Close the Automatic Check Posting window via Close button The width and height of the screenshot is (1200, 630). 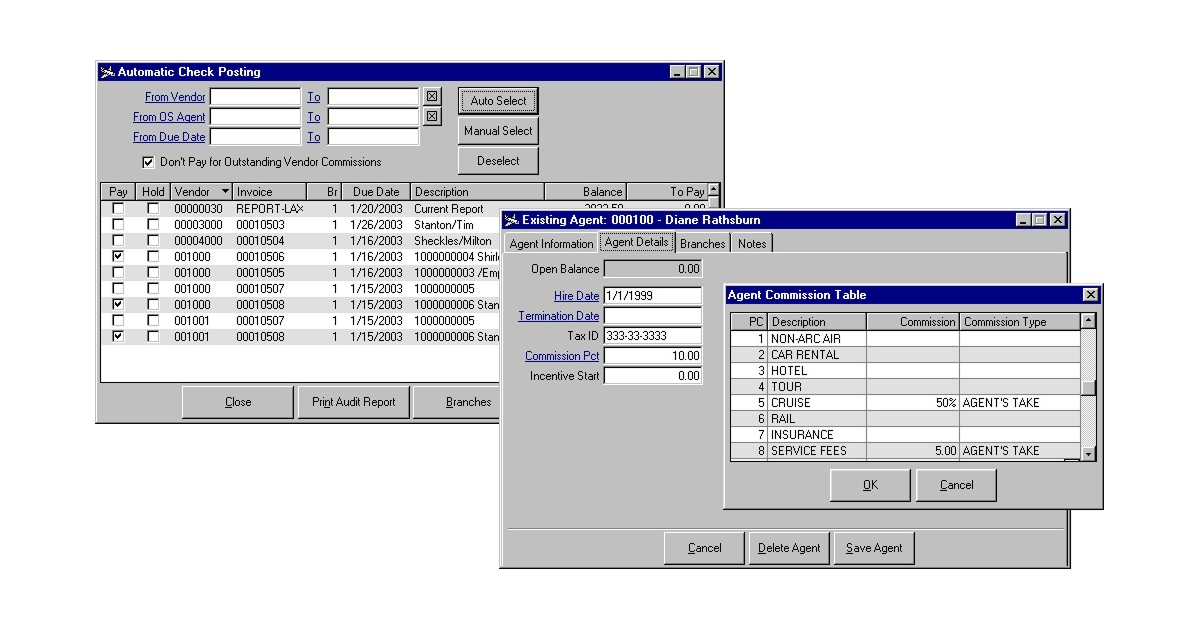(238, 402)
